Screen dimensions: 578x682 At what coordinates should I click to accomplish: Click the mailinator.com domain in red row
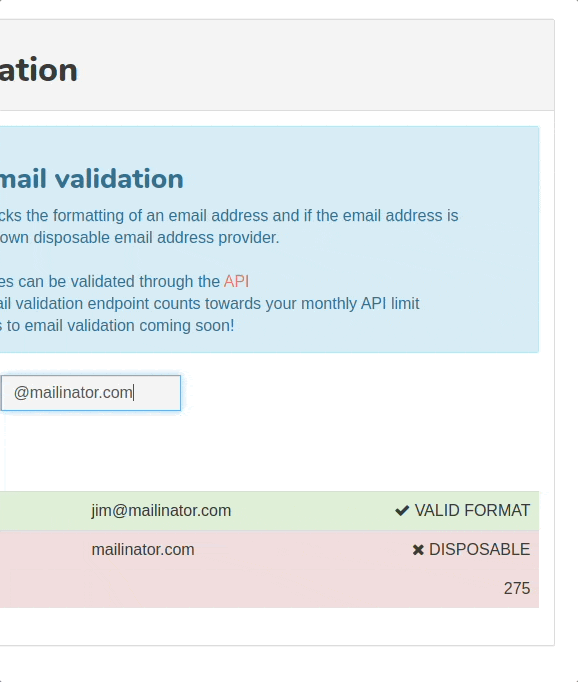tap(143, 550)
